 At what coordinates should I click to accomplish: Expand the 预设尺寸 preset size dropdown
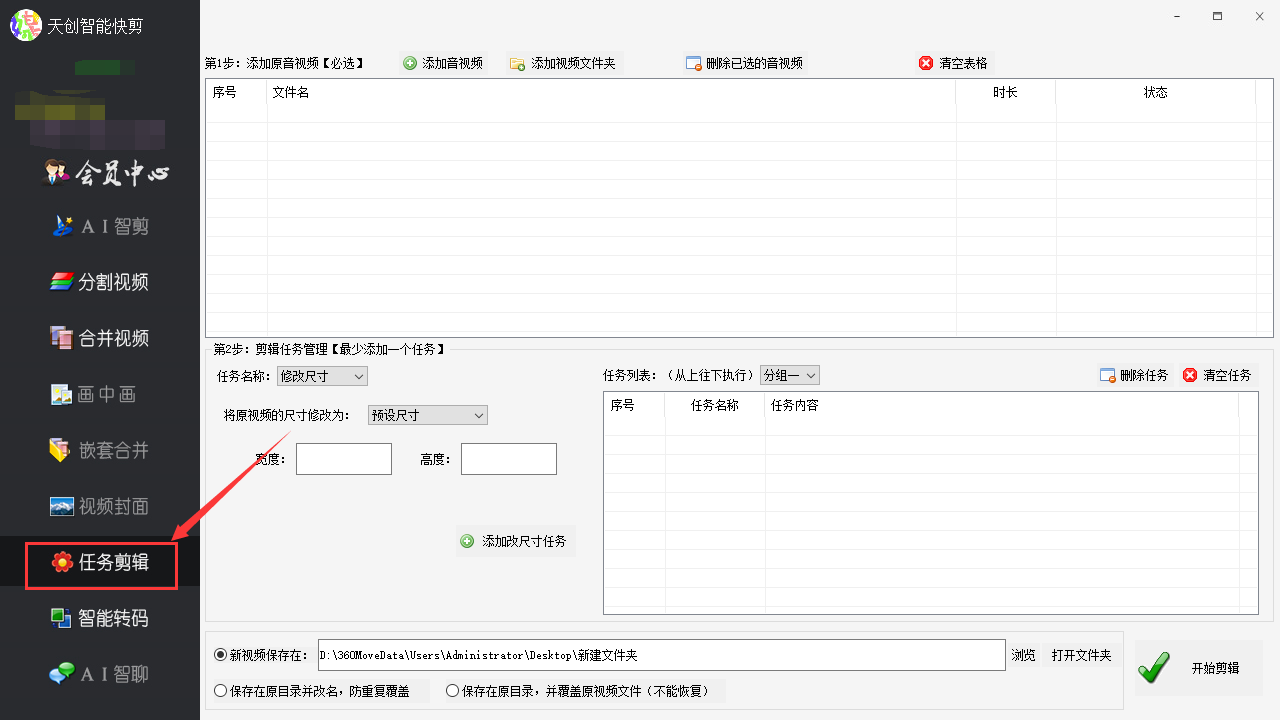(427, 414)
